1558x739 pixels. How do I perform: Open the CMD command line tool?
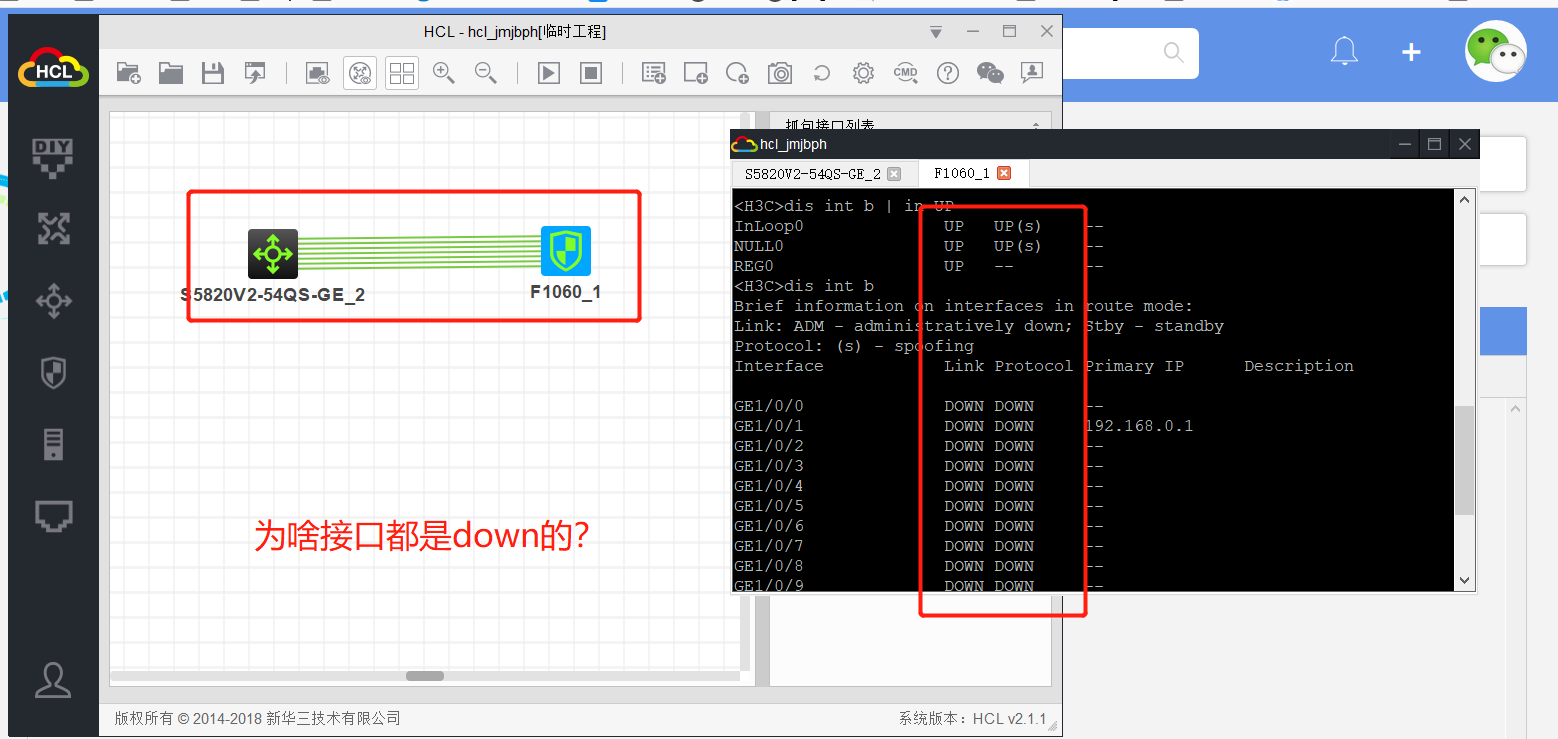[x=906, y=72]
